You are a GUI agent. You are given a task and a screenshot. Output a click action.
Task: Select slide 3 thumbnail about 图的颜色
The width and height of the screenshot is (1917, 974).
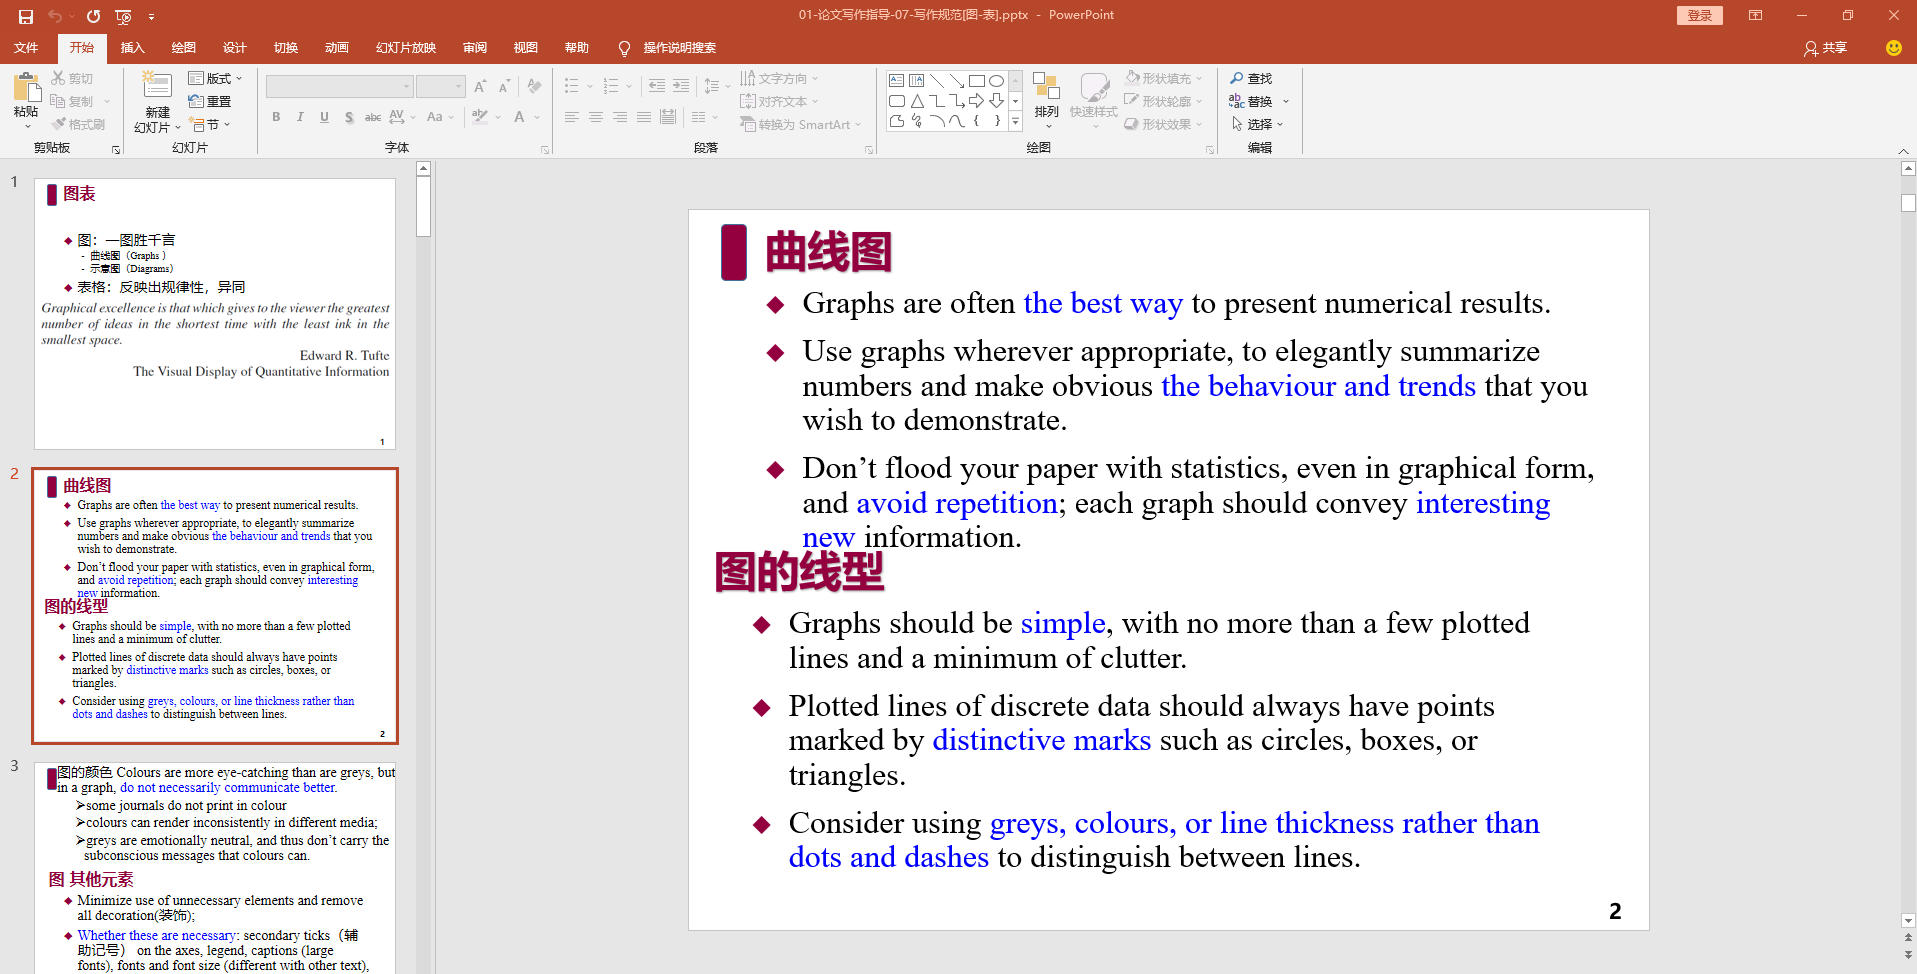tap(215, 868)
